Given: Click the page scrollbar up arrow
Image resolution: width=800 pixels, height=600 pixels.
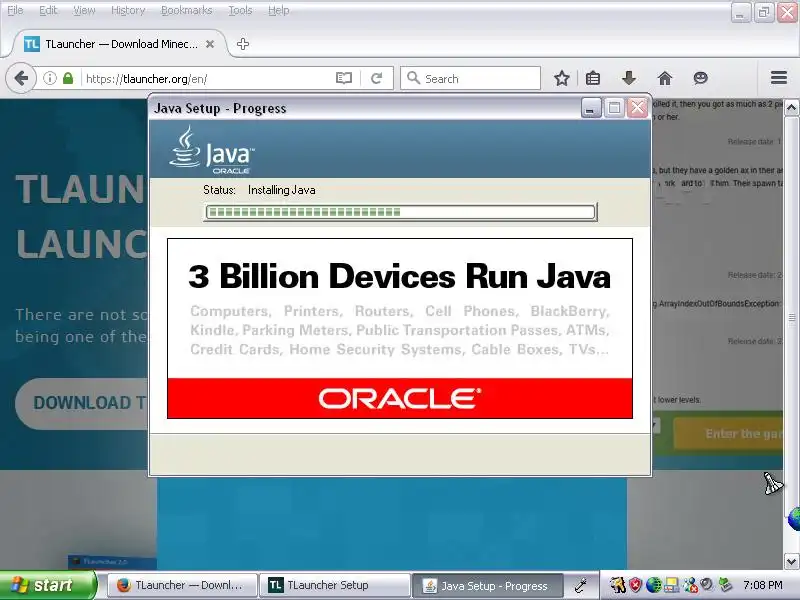Looking at the screenshot, I should [791, 108].
